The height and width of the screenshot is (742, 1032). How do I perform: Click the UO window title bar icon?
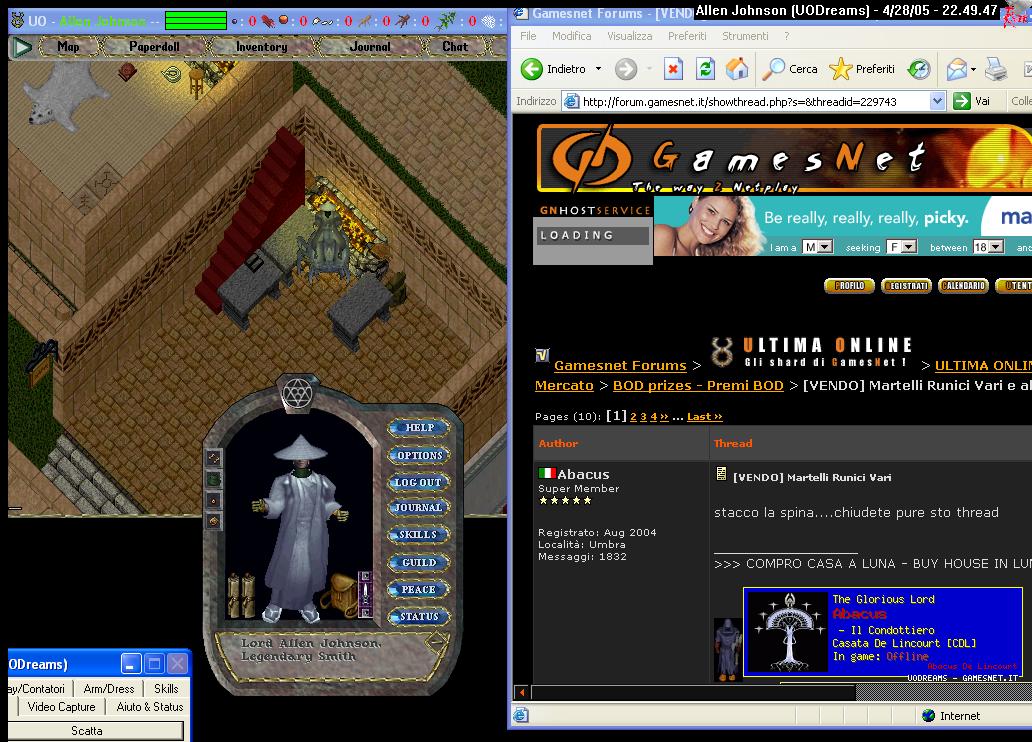point(18,20)
